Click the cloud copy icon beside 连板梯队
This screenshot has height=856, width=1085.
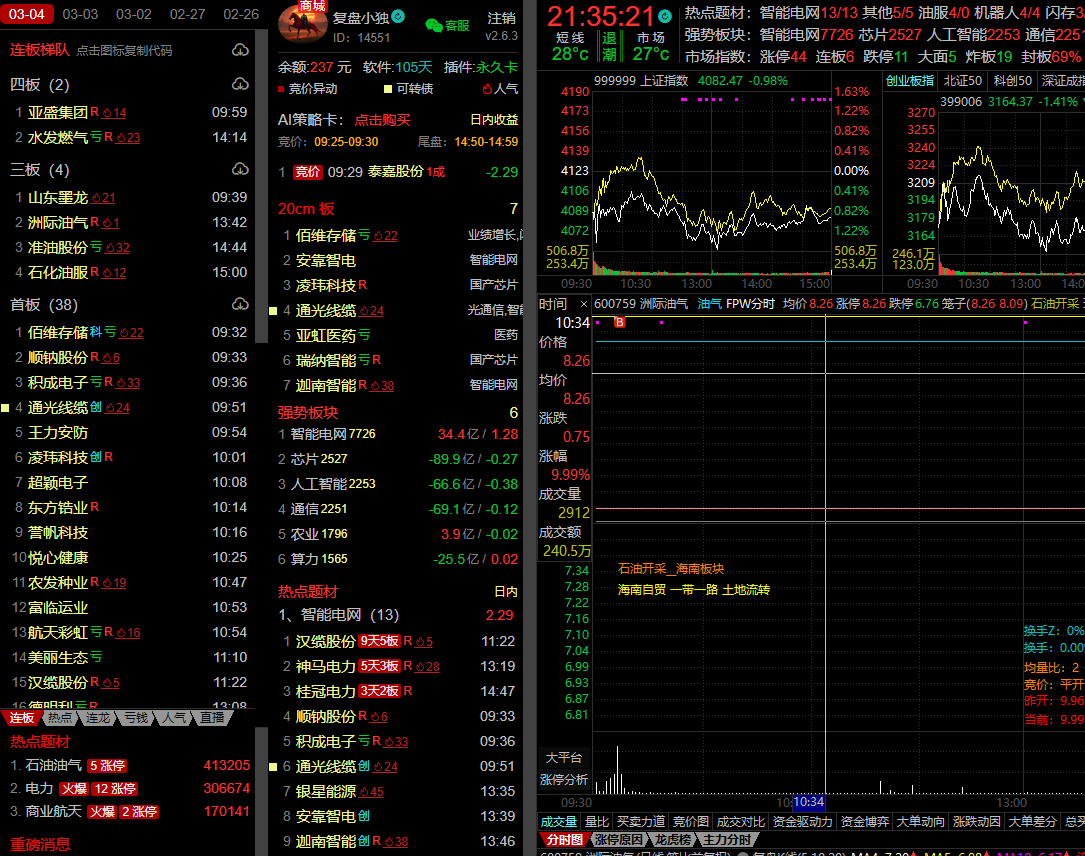(240, 50)
